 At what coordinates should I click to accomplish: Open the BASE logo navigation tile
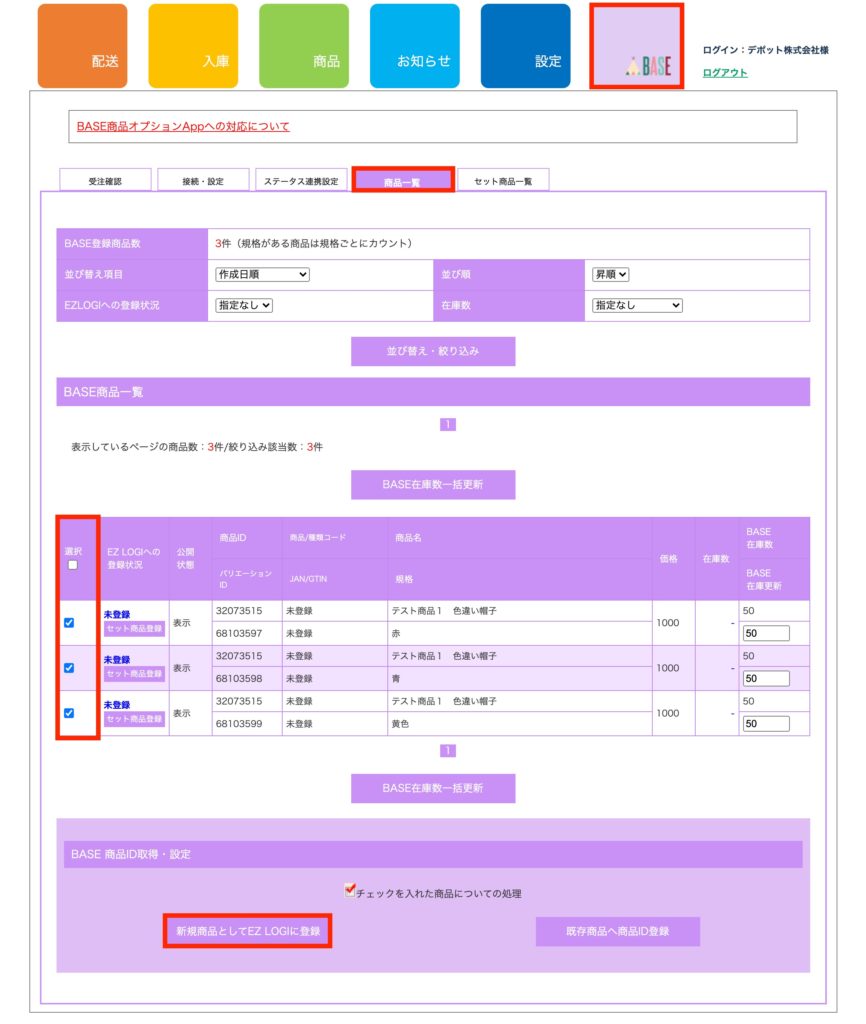636,47
